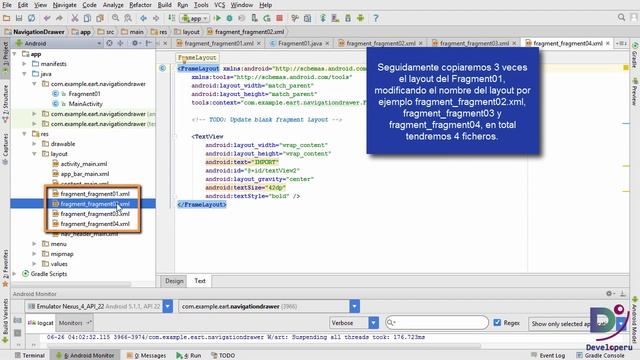Collapse the app tree node

pyautogui.click(x=15, y=54)
